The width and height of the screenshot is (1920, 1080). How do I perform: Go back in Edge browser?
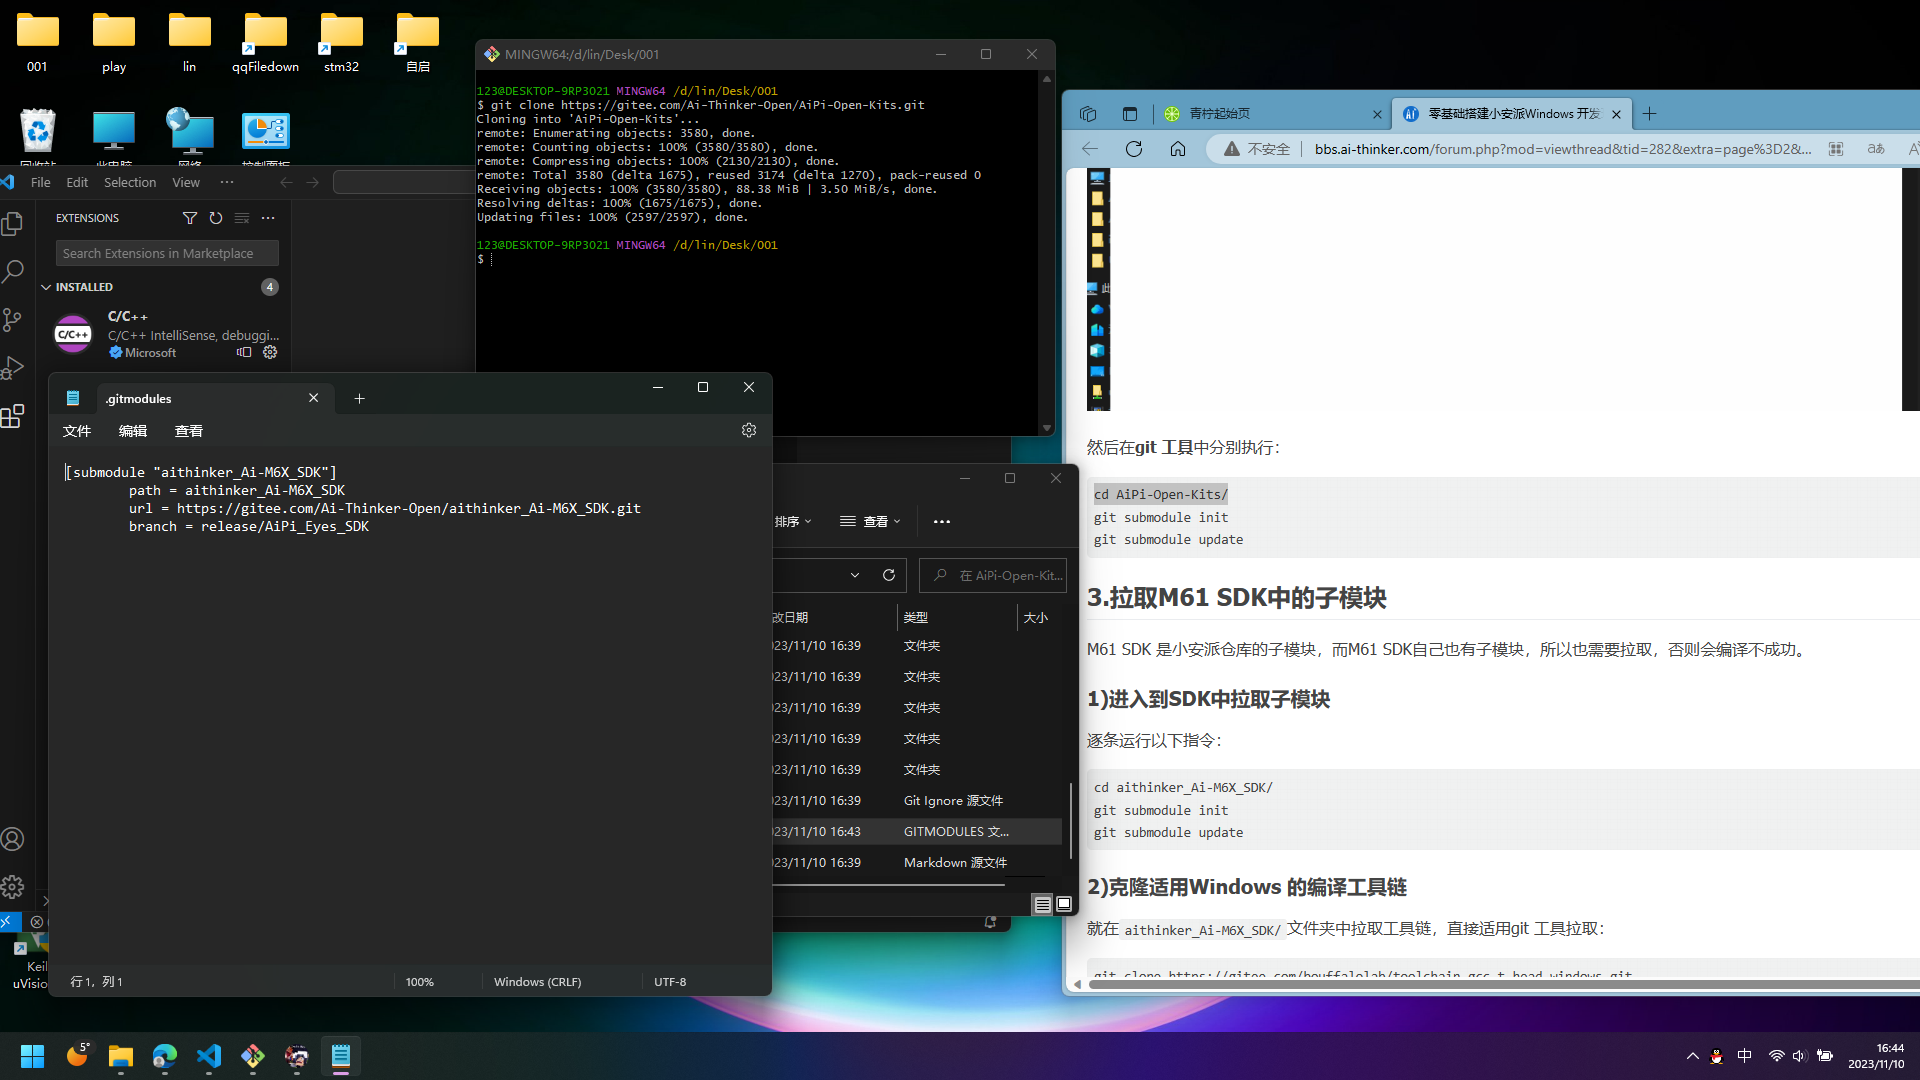click(1090, 149)
